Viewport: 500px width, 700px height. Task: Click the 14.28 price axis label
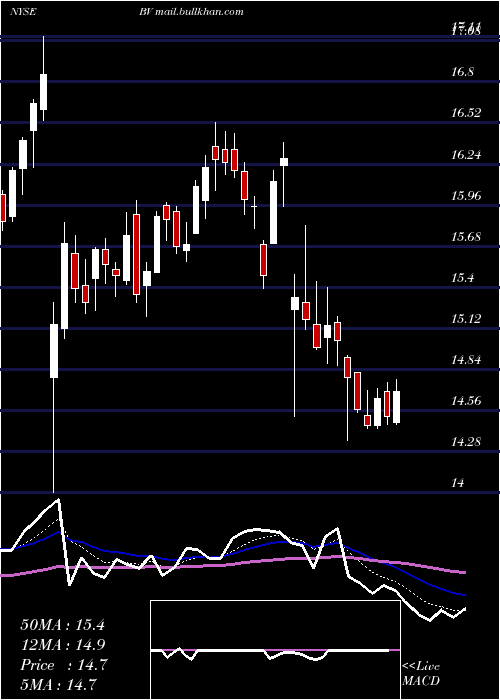click(x=466, y=442)
